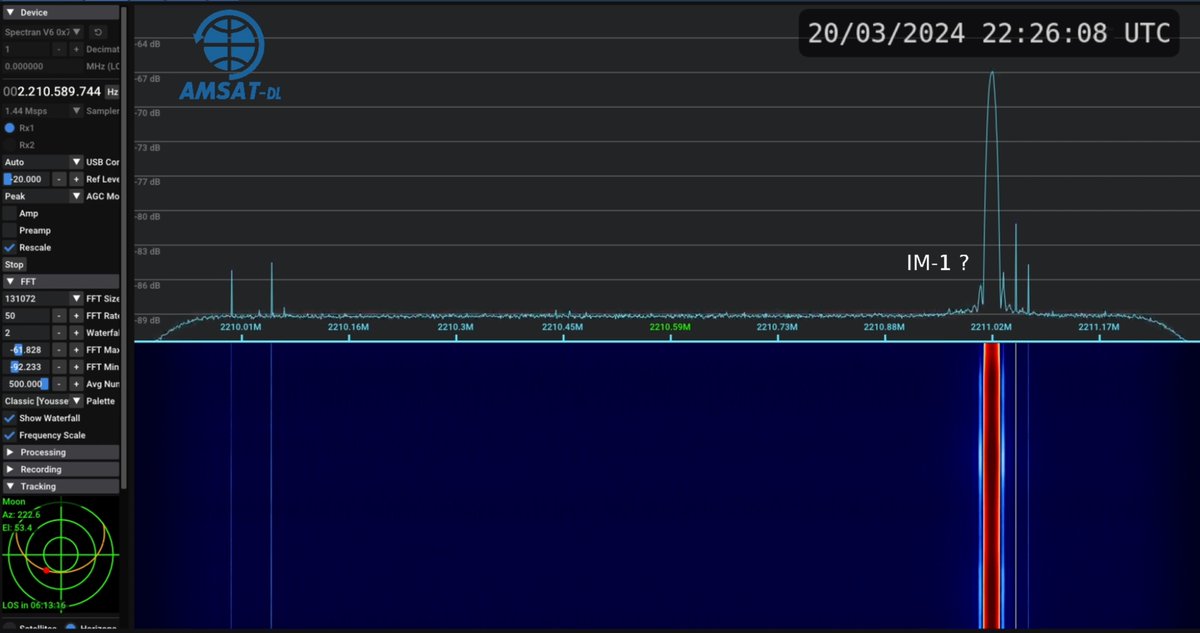The height and width of the screenshot is (633, 1200).
Task: Click the 2210.01M frequency label
Action: [240, 326]
